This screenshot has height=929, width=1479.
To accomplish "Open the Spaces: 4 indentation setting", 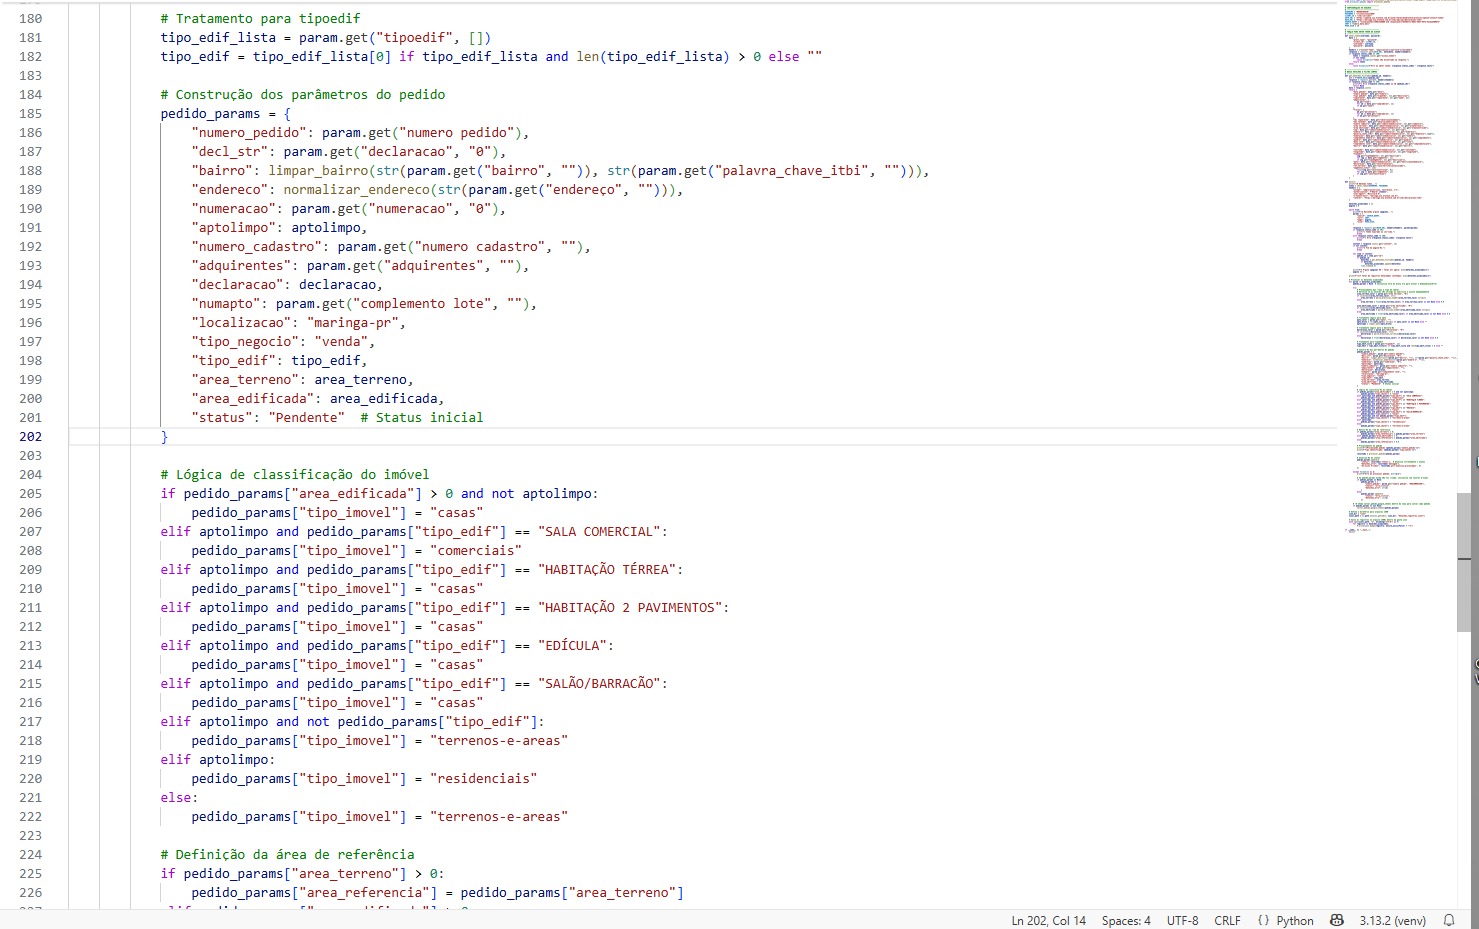I will click(1126, 920).
